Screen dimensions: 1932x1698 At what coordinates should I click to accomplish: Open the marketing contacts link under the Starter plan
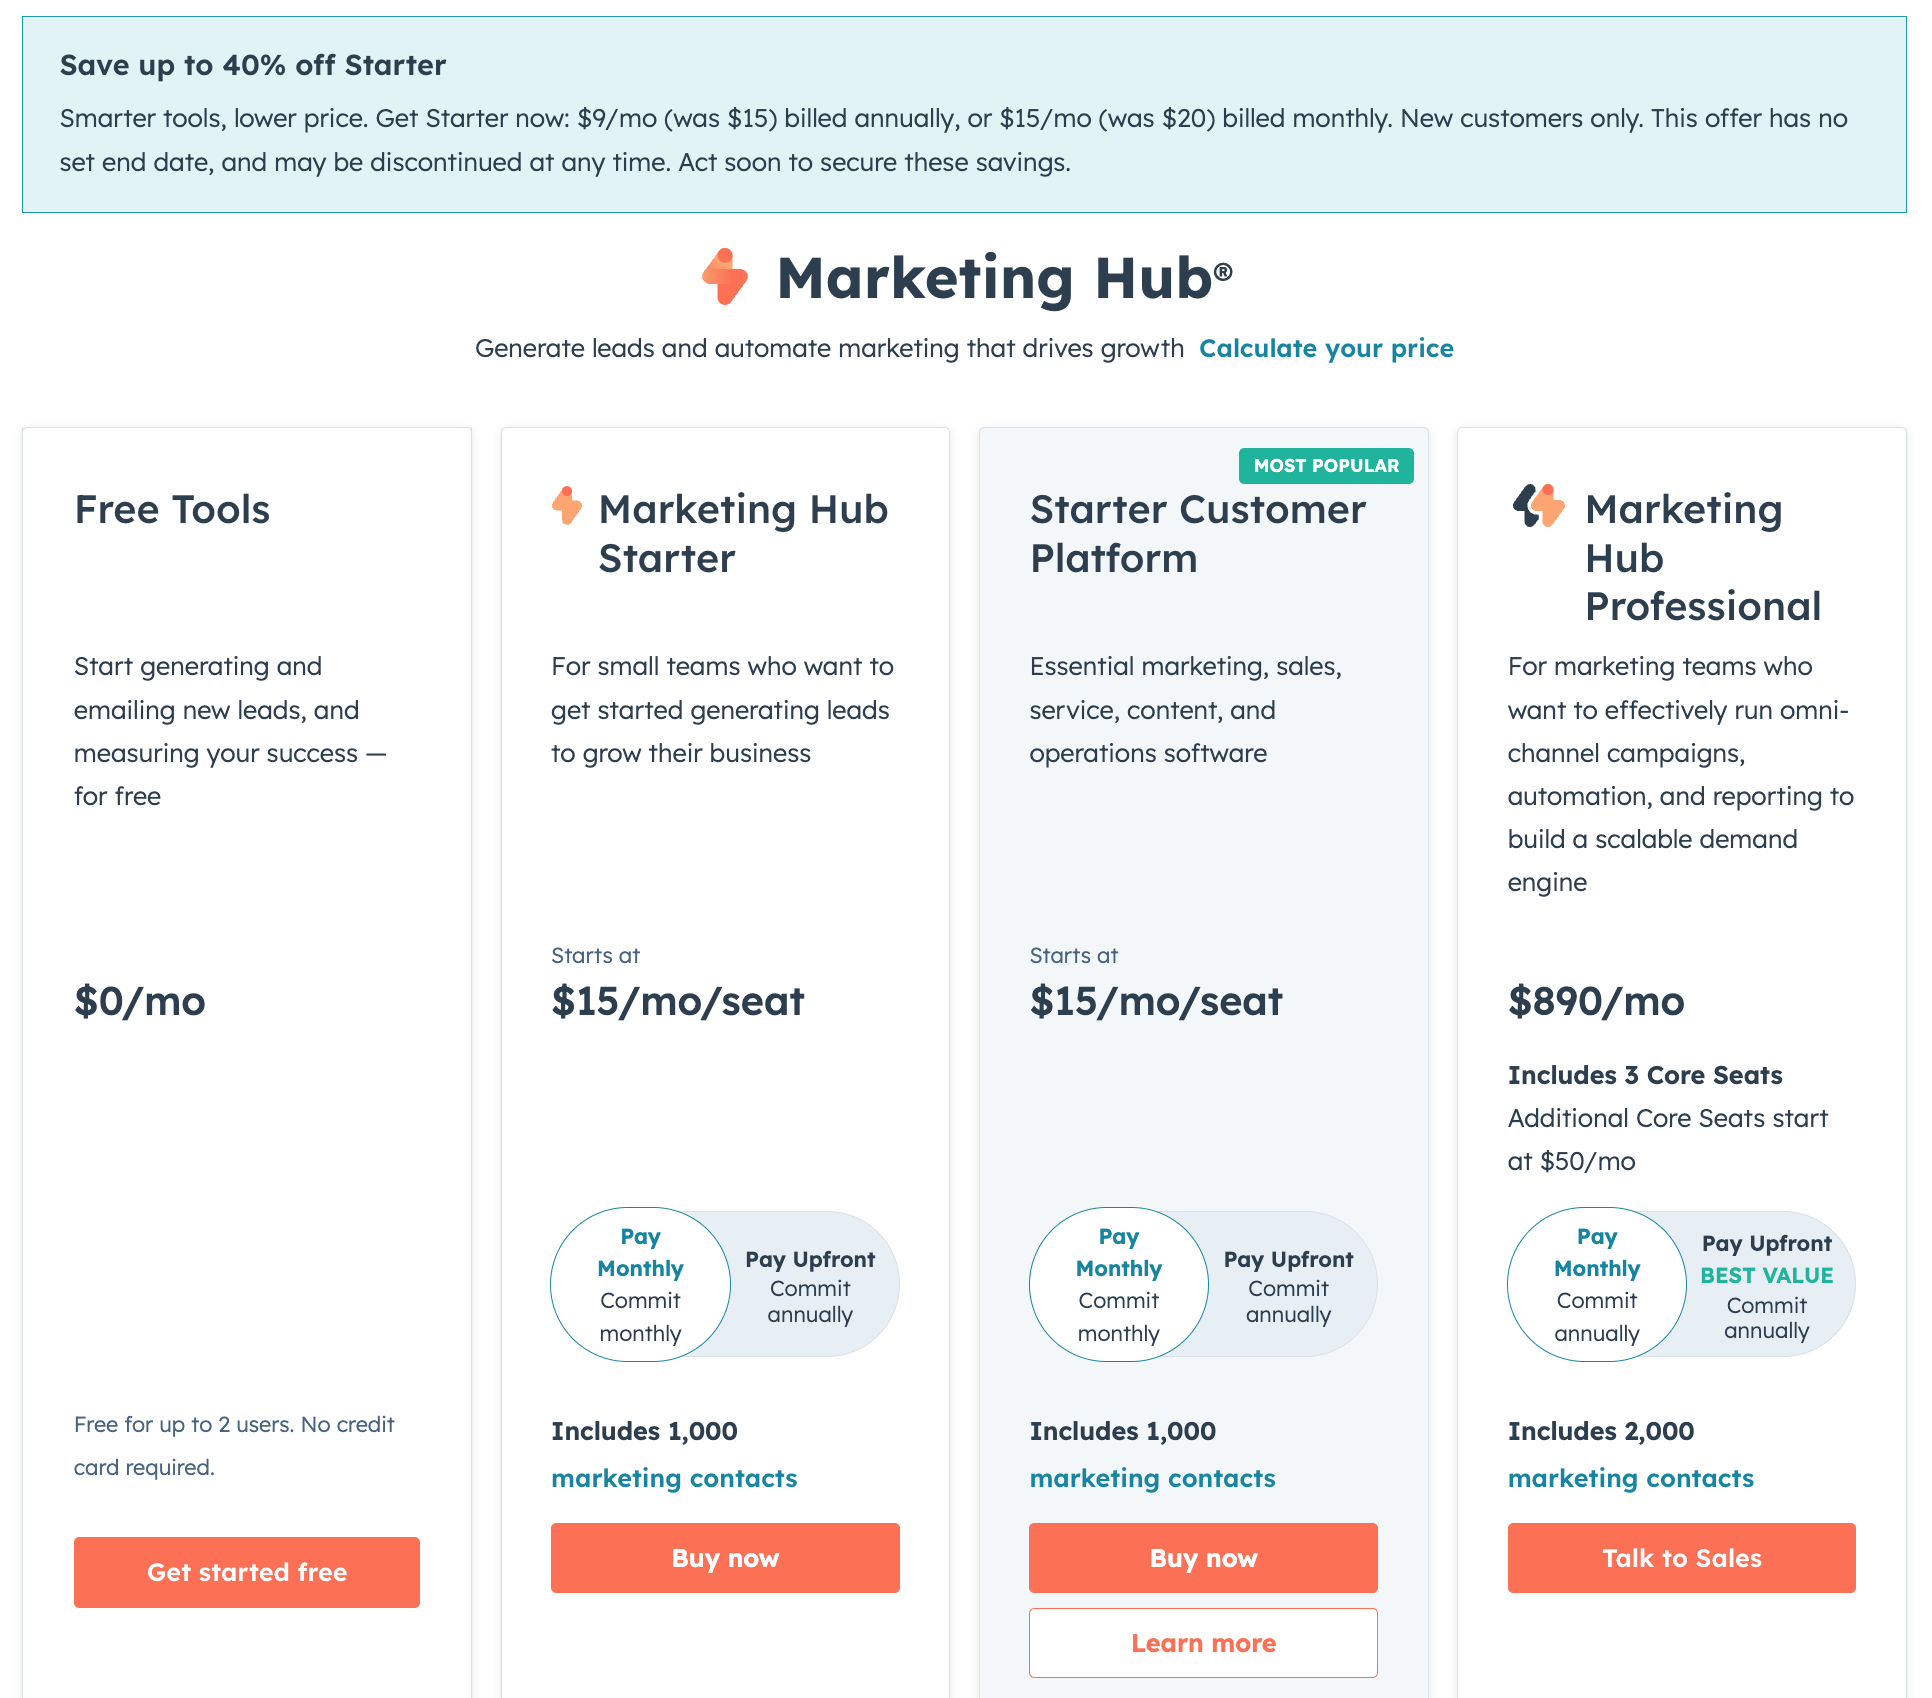pyautogui.click(x=674, y=1478)
